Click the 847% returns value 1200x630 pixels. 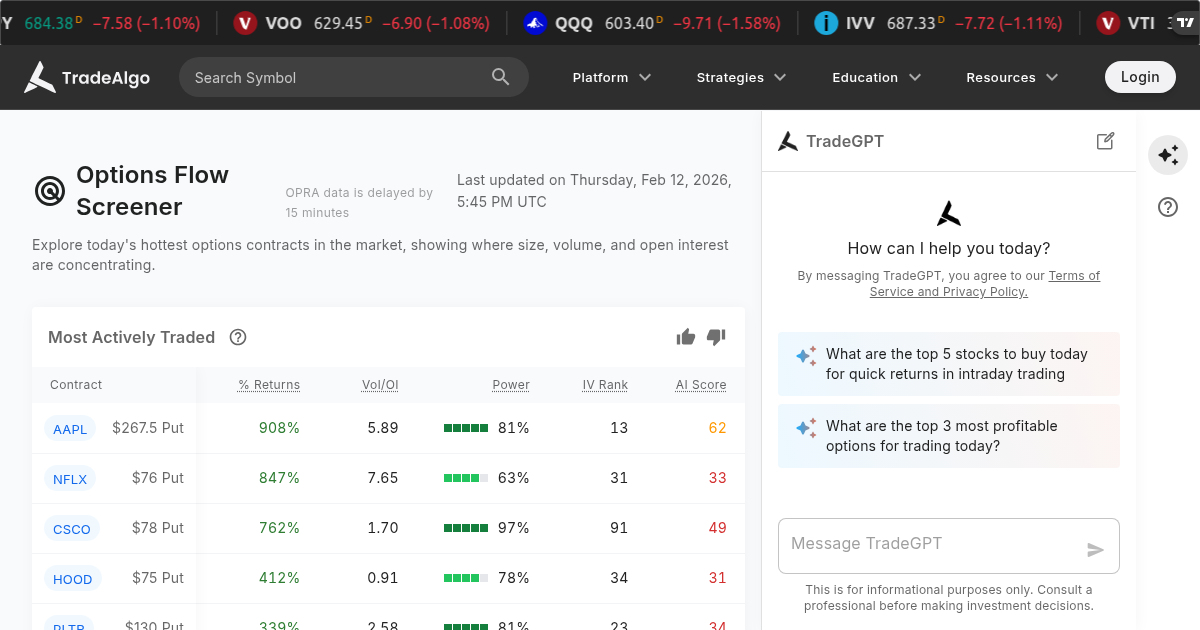[x=279, y=478]
